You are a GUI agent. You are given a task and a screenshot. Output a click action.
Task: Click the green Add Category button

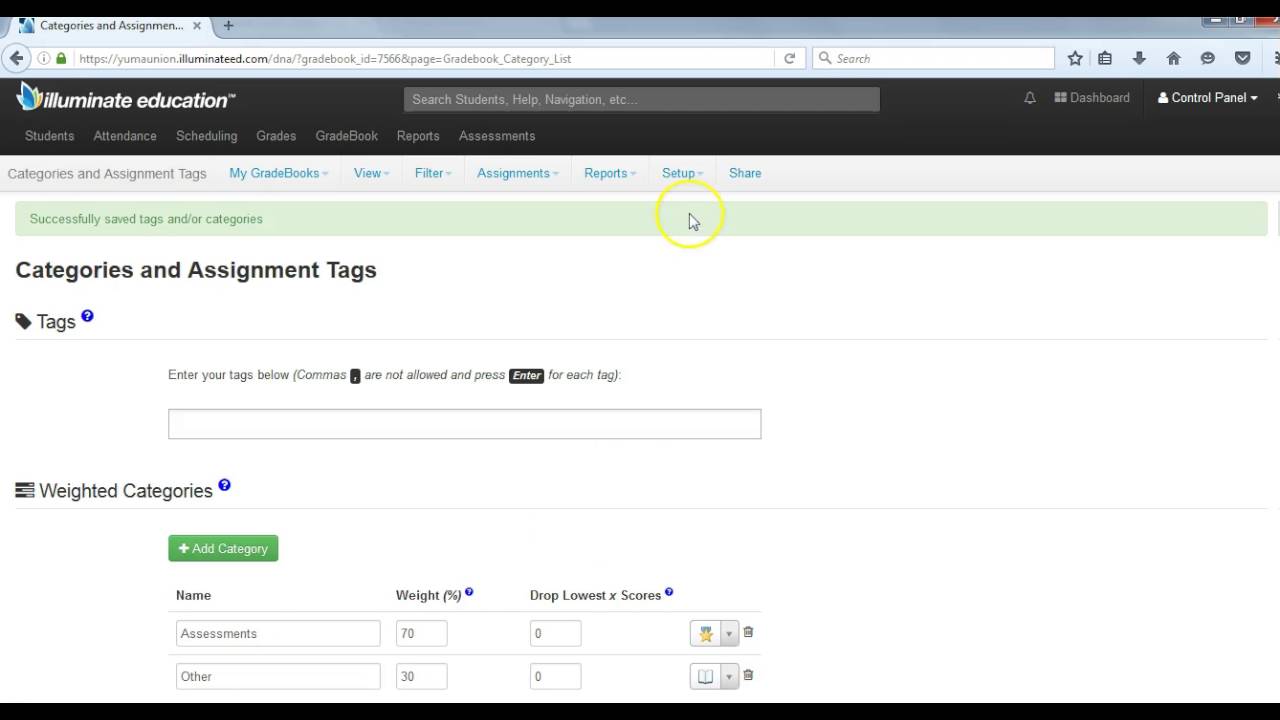pyautogui.click(x=223, y=548)
